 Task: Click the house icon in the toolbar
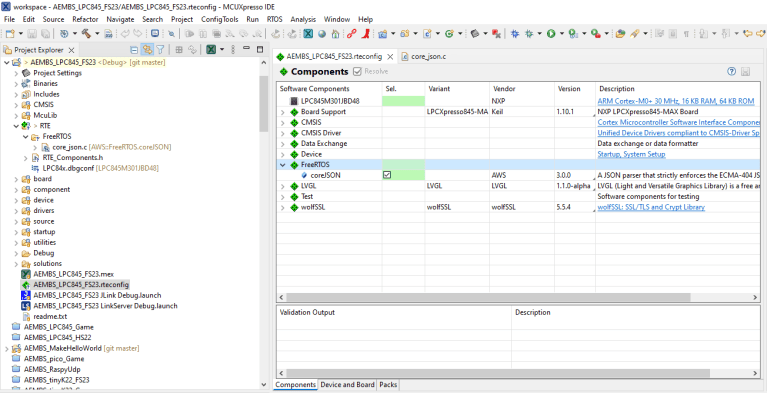click(336, 34)
